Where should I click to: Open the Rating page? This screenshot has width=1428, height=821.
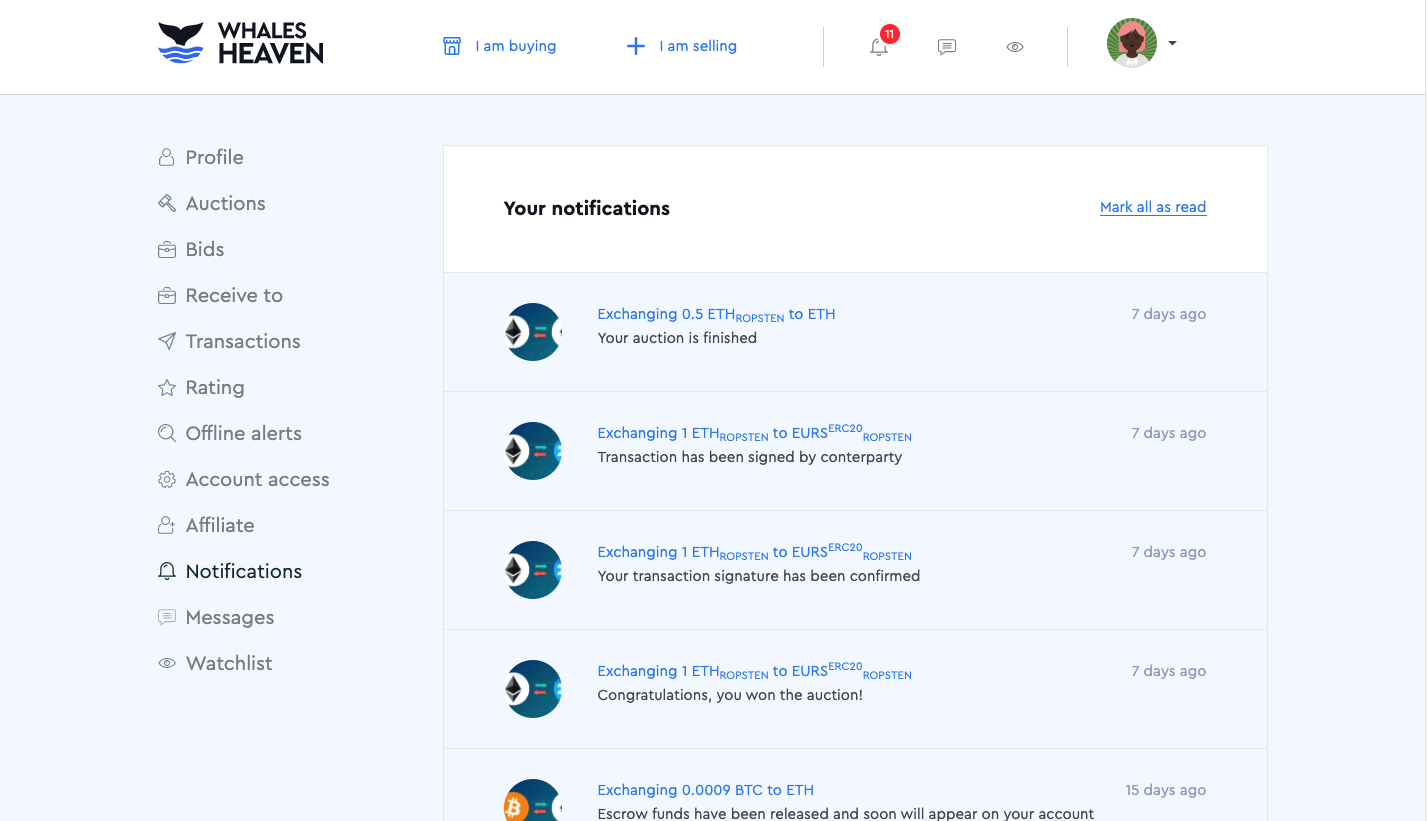(x=215, y=387)
